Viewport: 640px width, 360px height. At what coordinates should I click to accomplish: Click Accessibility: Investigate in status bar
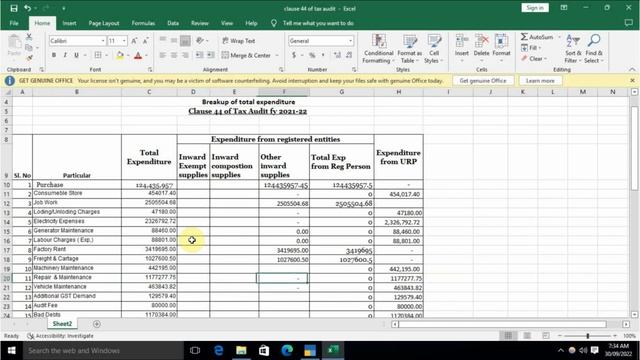tap(60, 336)
